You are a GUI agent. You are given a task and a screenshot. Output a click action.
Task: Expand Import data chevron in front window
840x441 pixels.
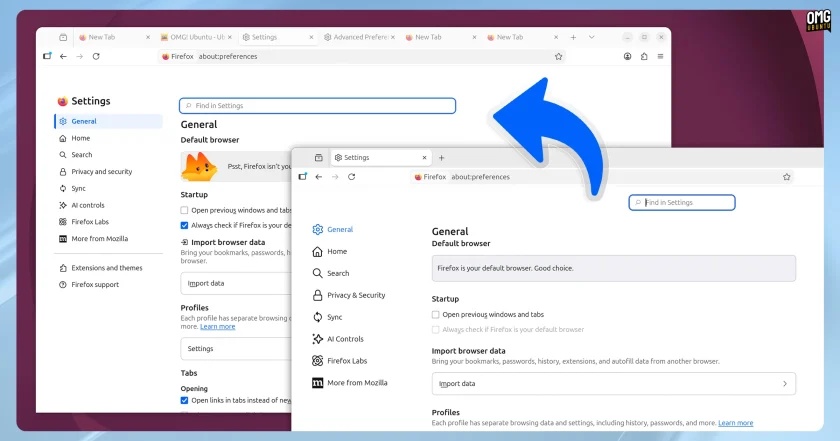coord(785,384)
